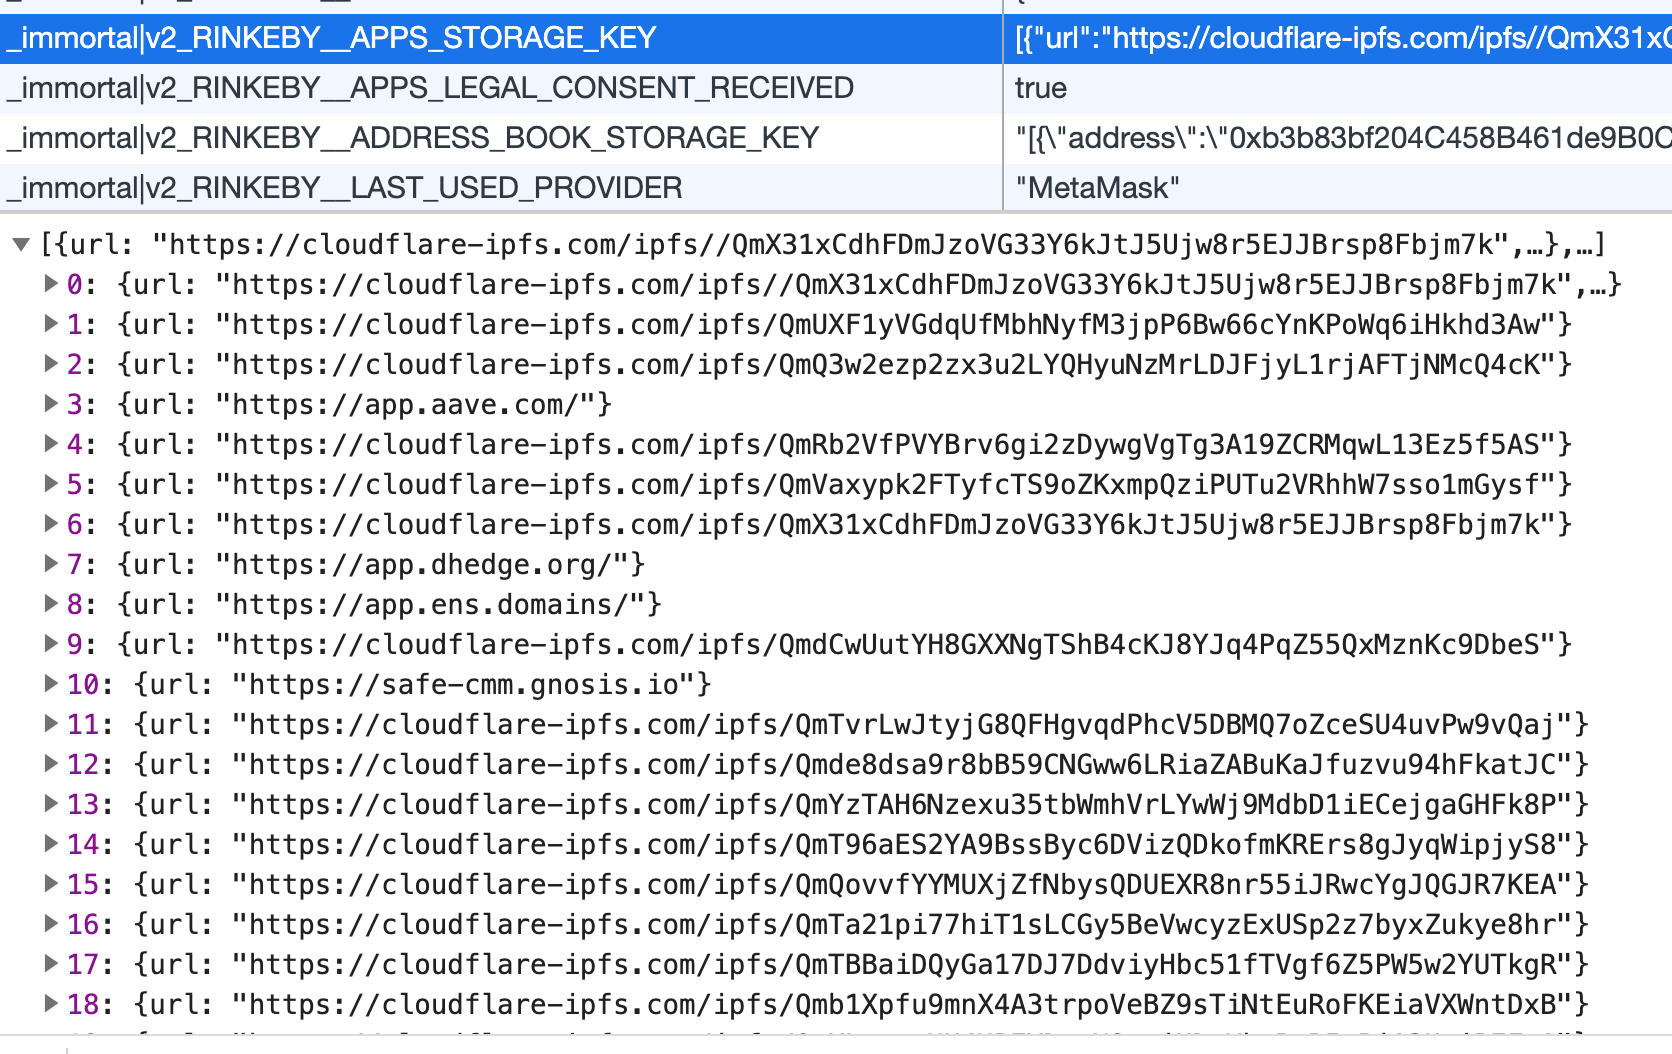Expand array entry 4 triangle

50,444
